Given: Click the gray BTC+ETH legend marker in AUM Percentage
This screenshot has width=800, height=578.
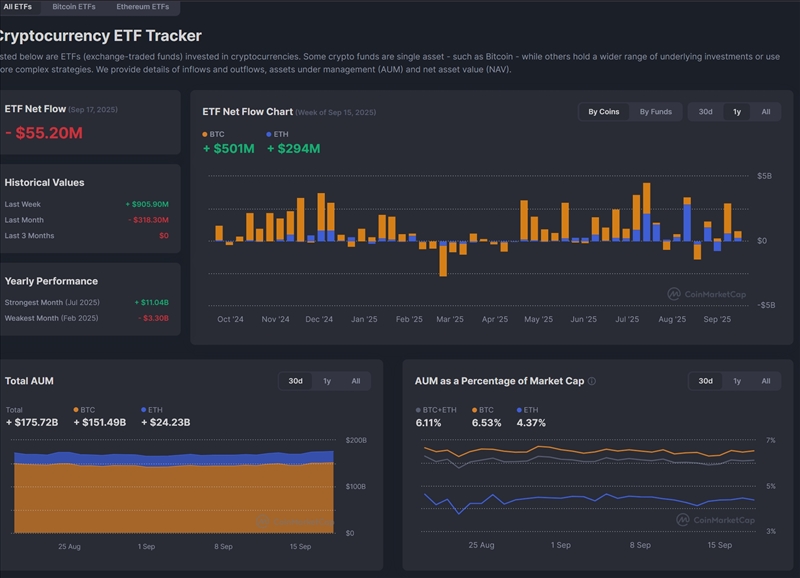Looking at the screenshot, I should pyautogui.click(x=418, y=410).
